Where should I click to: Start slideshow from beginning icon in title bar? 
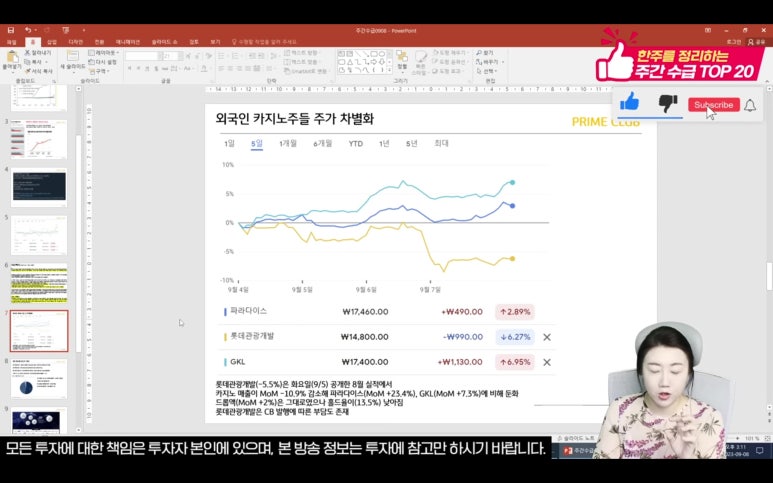66,31
